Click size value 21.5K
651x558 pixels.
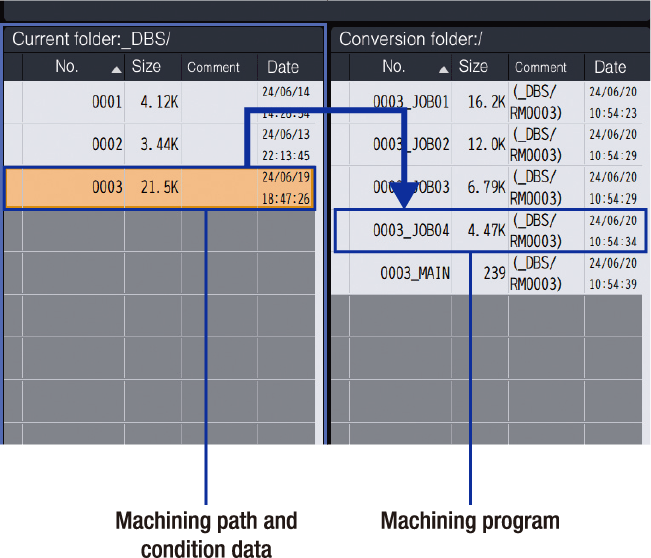pyautogui.click(x=159, y=188)
